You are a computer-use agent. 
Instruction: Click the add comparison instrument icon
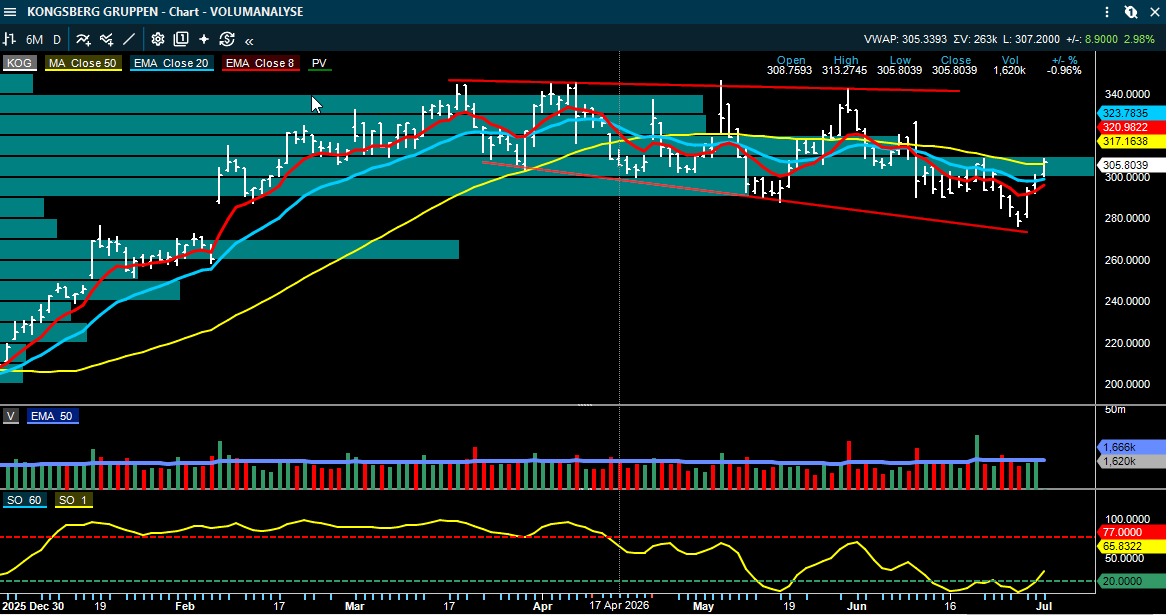[x=106, y=39]
